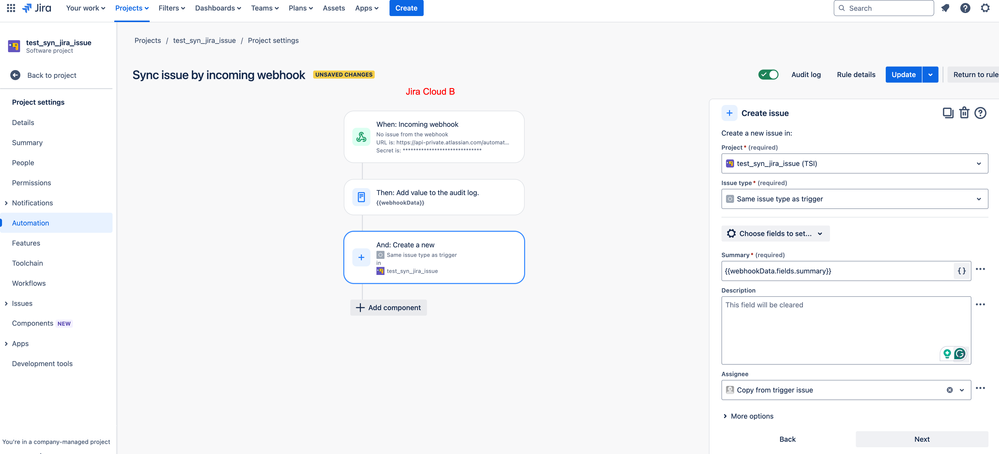Image resolution: width=999 pixels, height=454 pixels.
Task: Open the Issue type select dropdown
Action: click(854, 199)
